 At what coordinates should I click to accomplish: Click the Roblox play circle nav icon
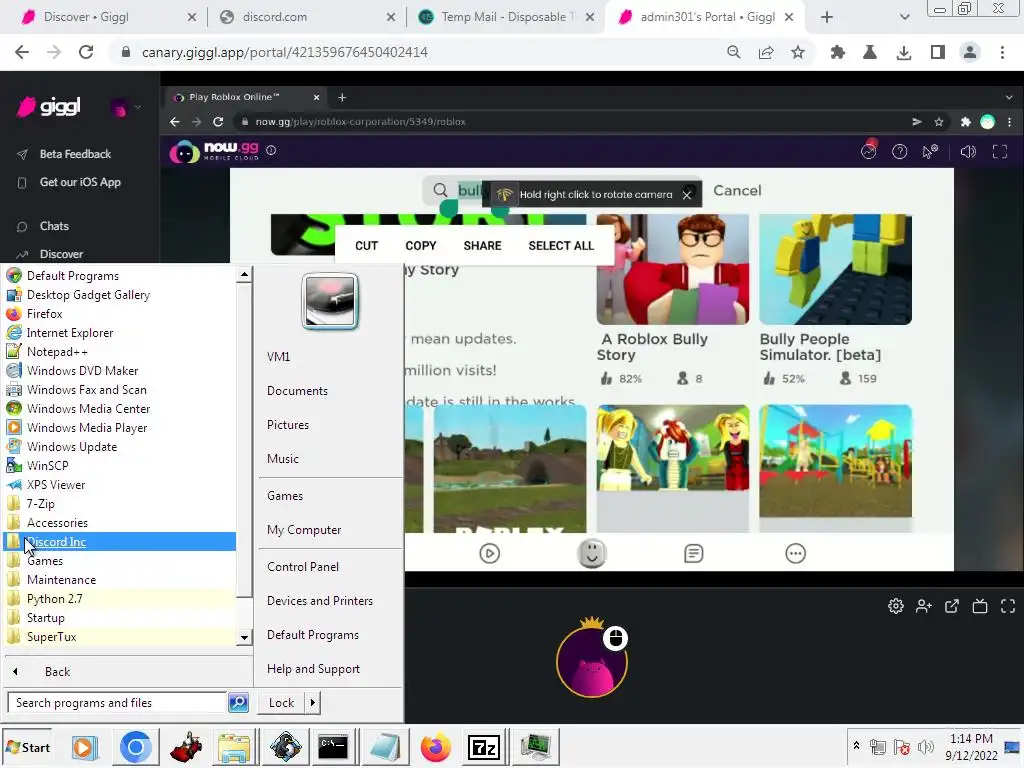tap(489, 554)
